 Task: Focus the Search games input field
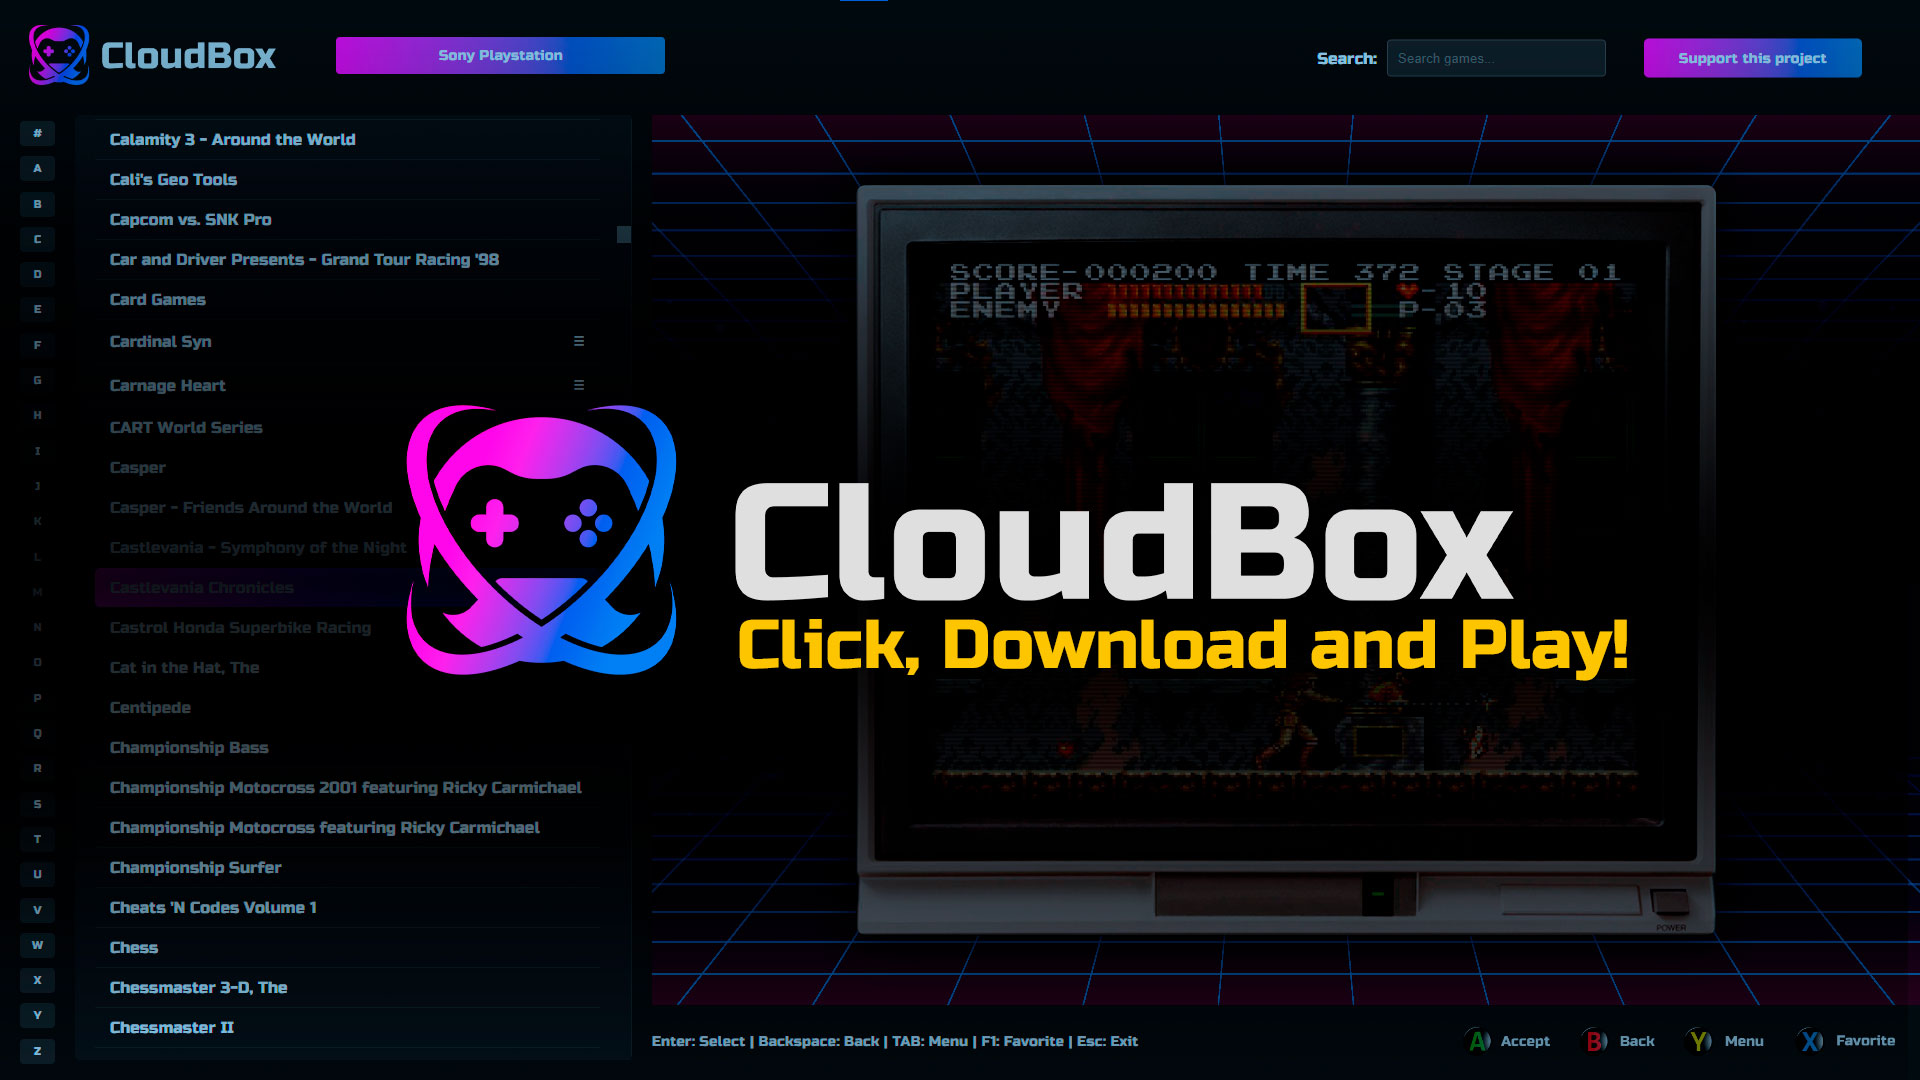(x=1496, y=58)
